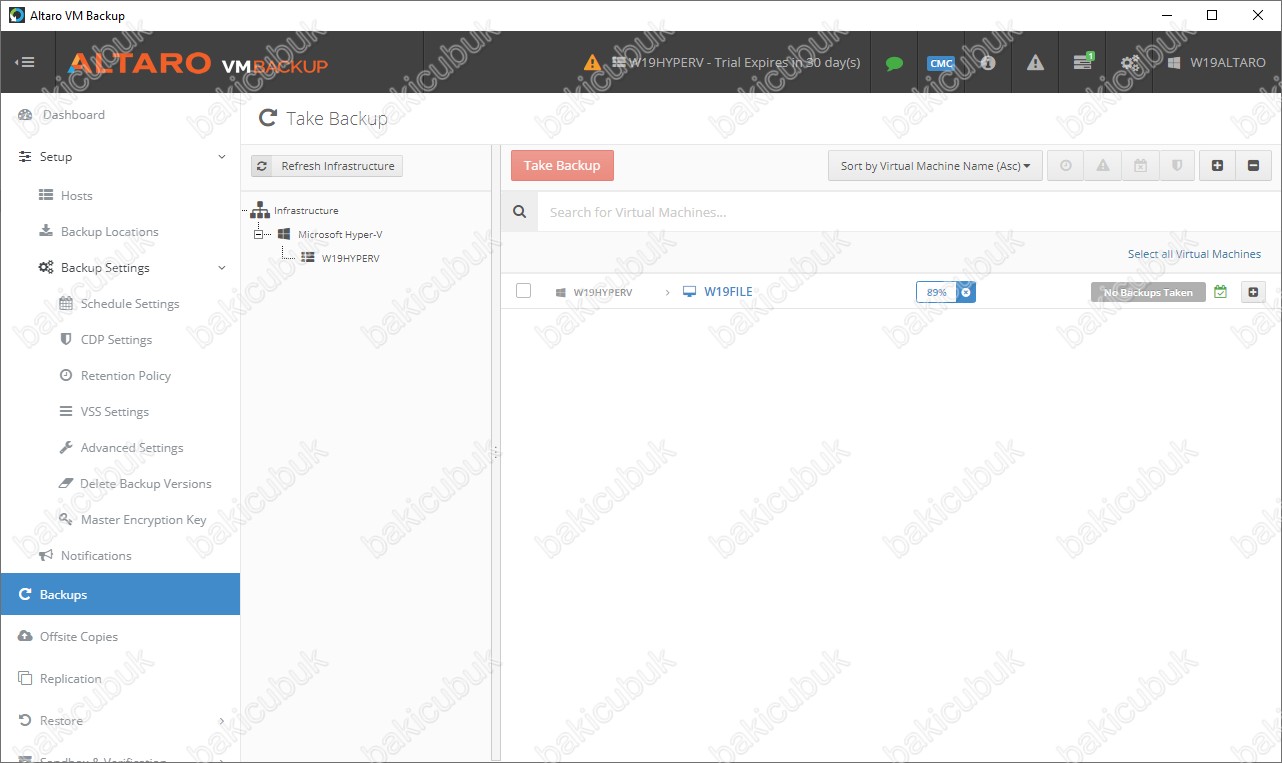Open the server tasks icon with badge
Viewport: 1282px width, 763px height.
pyautogui.click(x=1083, y=62)
